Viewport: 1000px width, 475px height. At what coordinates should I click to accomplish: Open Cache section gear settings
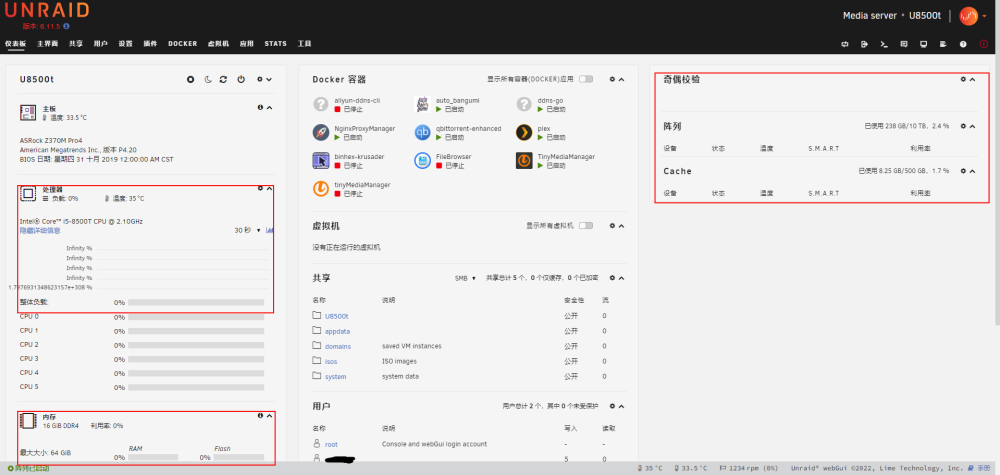pos(963,171)
